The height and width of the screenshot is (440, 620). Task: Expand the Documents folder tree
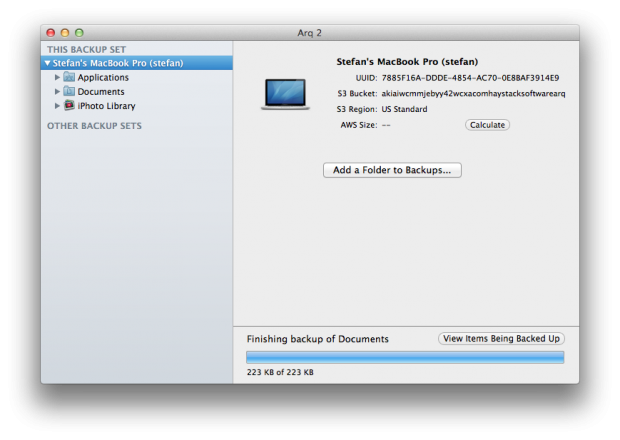pos(57,91)
